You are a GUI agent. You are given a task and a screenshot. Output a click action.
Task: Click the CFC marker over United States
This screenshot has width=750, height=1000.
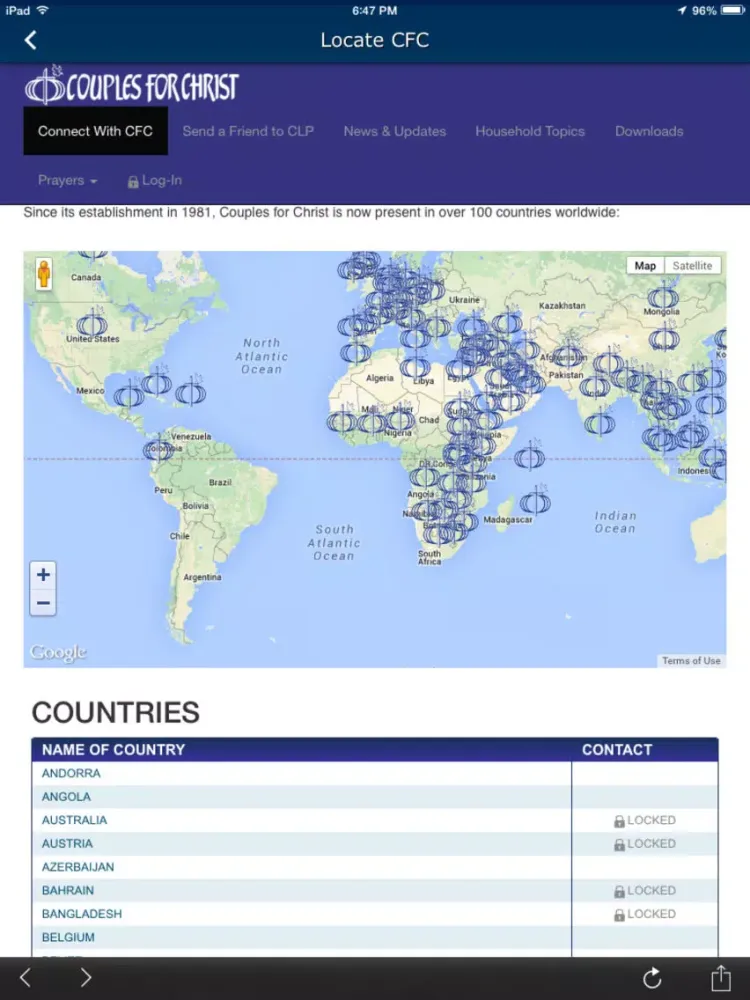pyautogui.click(x=92, y=324)
